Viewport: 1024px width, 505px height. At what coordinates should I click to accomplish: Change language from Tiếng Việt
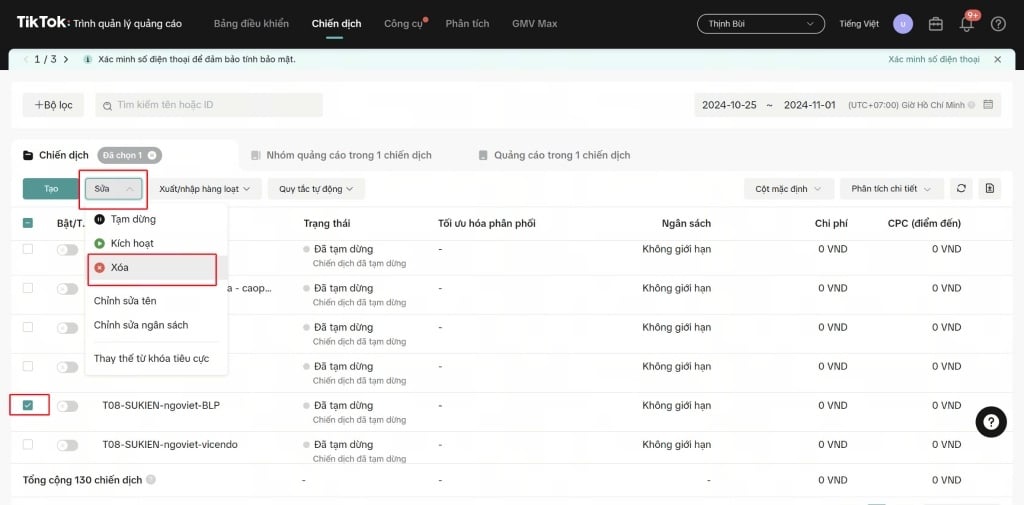pos(859,24)
